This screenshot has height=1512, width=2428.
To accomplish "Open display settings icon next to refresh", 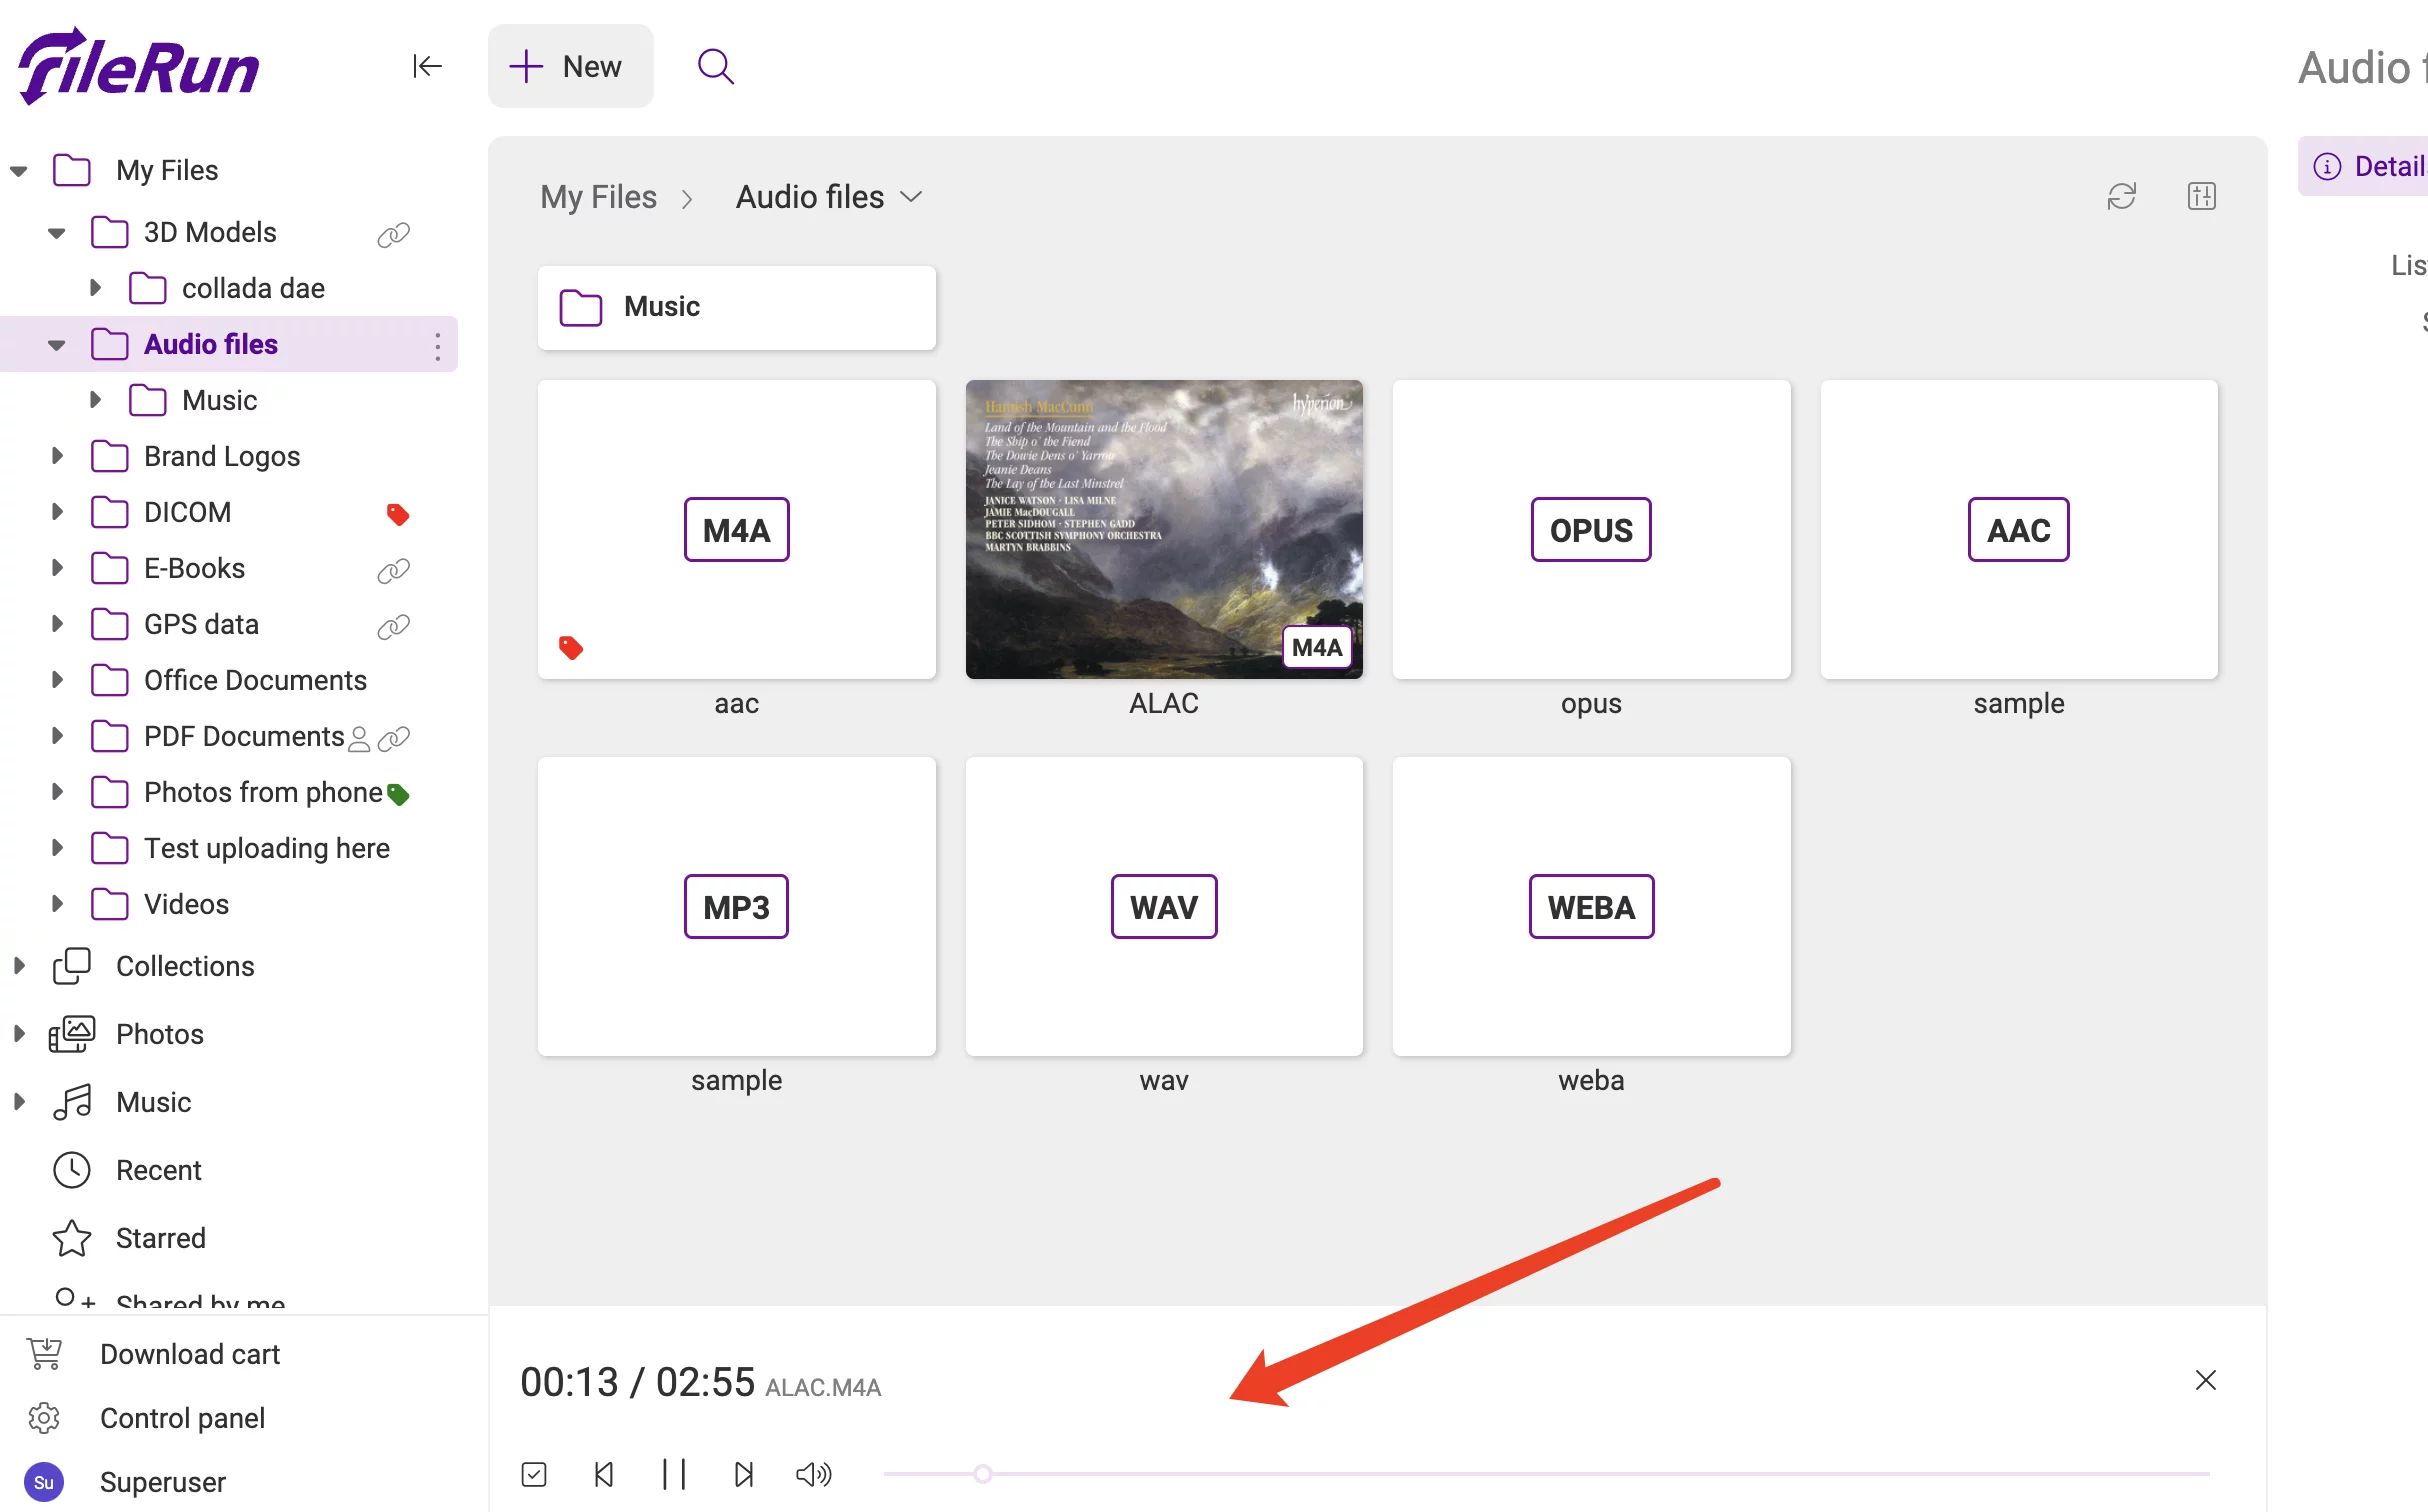I will pyautogui.click(x=2201, y=196).
